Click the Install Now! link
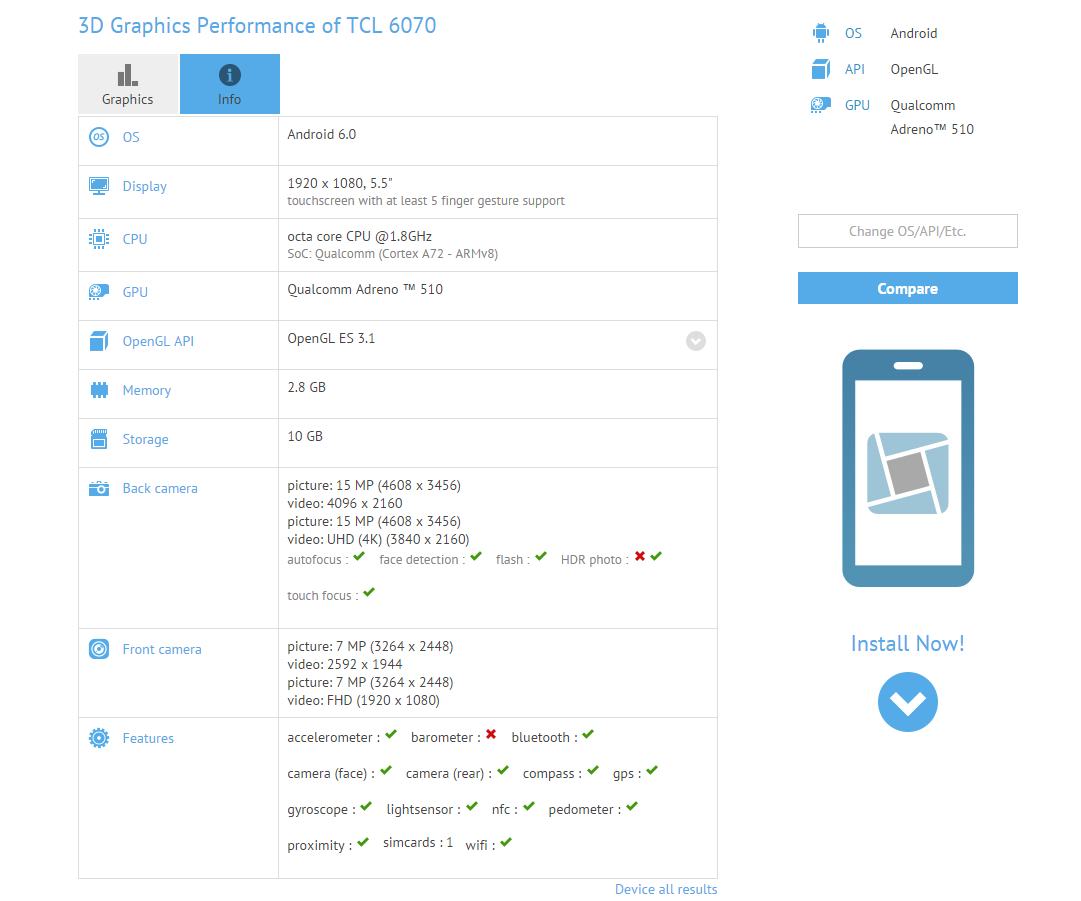1081x901 pixels. pyautogui.click(x=907, y=644)
